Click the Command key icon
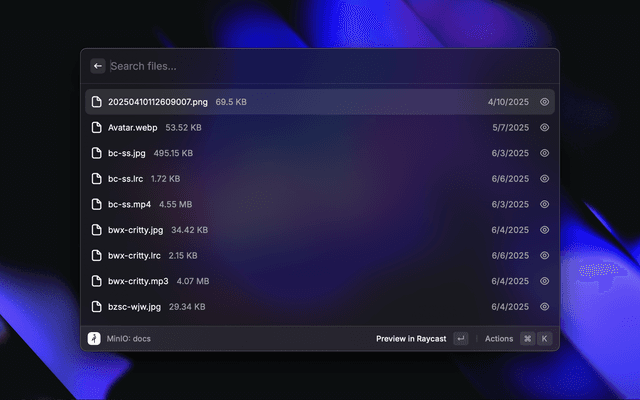The height and width of the screenshot is (400, 640). [x=527, y=339]
